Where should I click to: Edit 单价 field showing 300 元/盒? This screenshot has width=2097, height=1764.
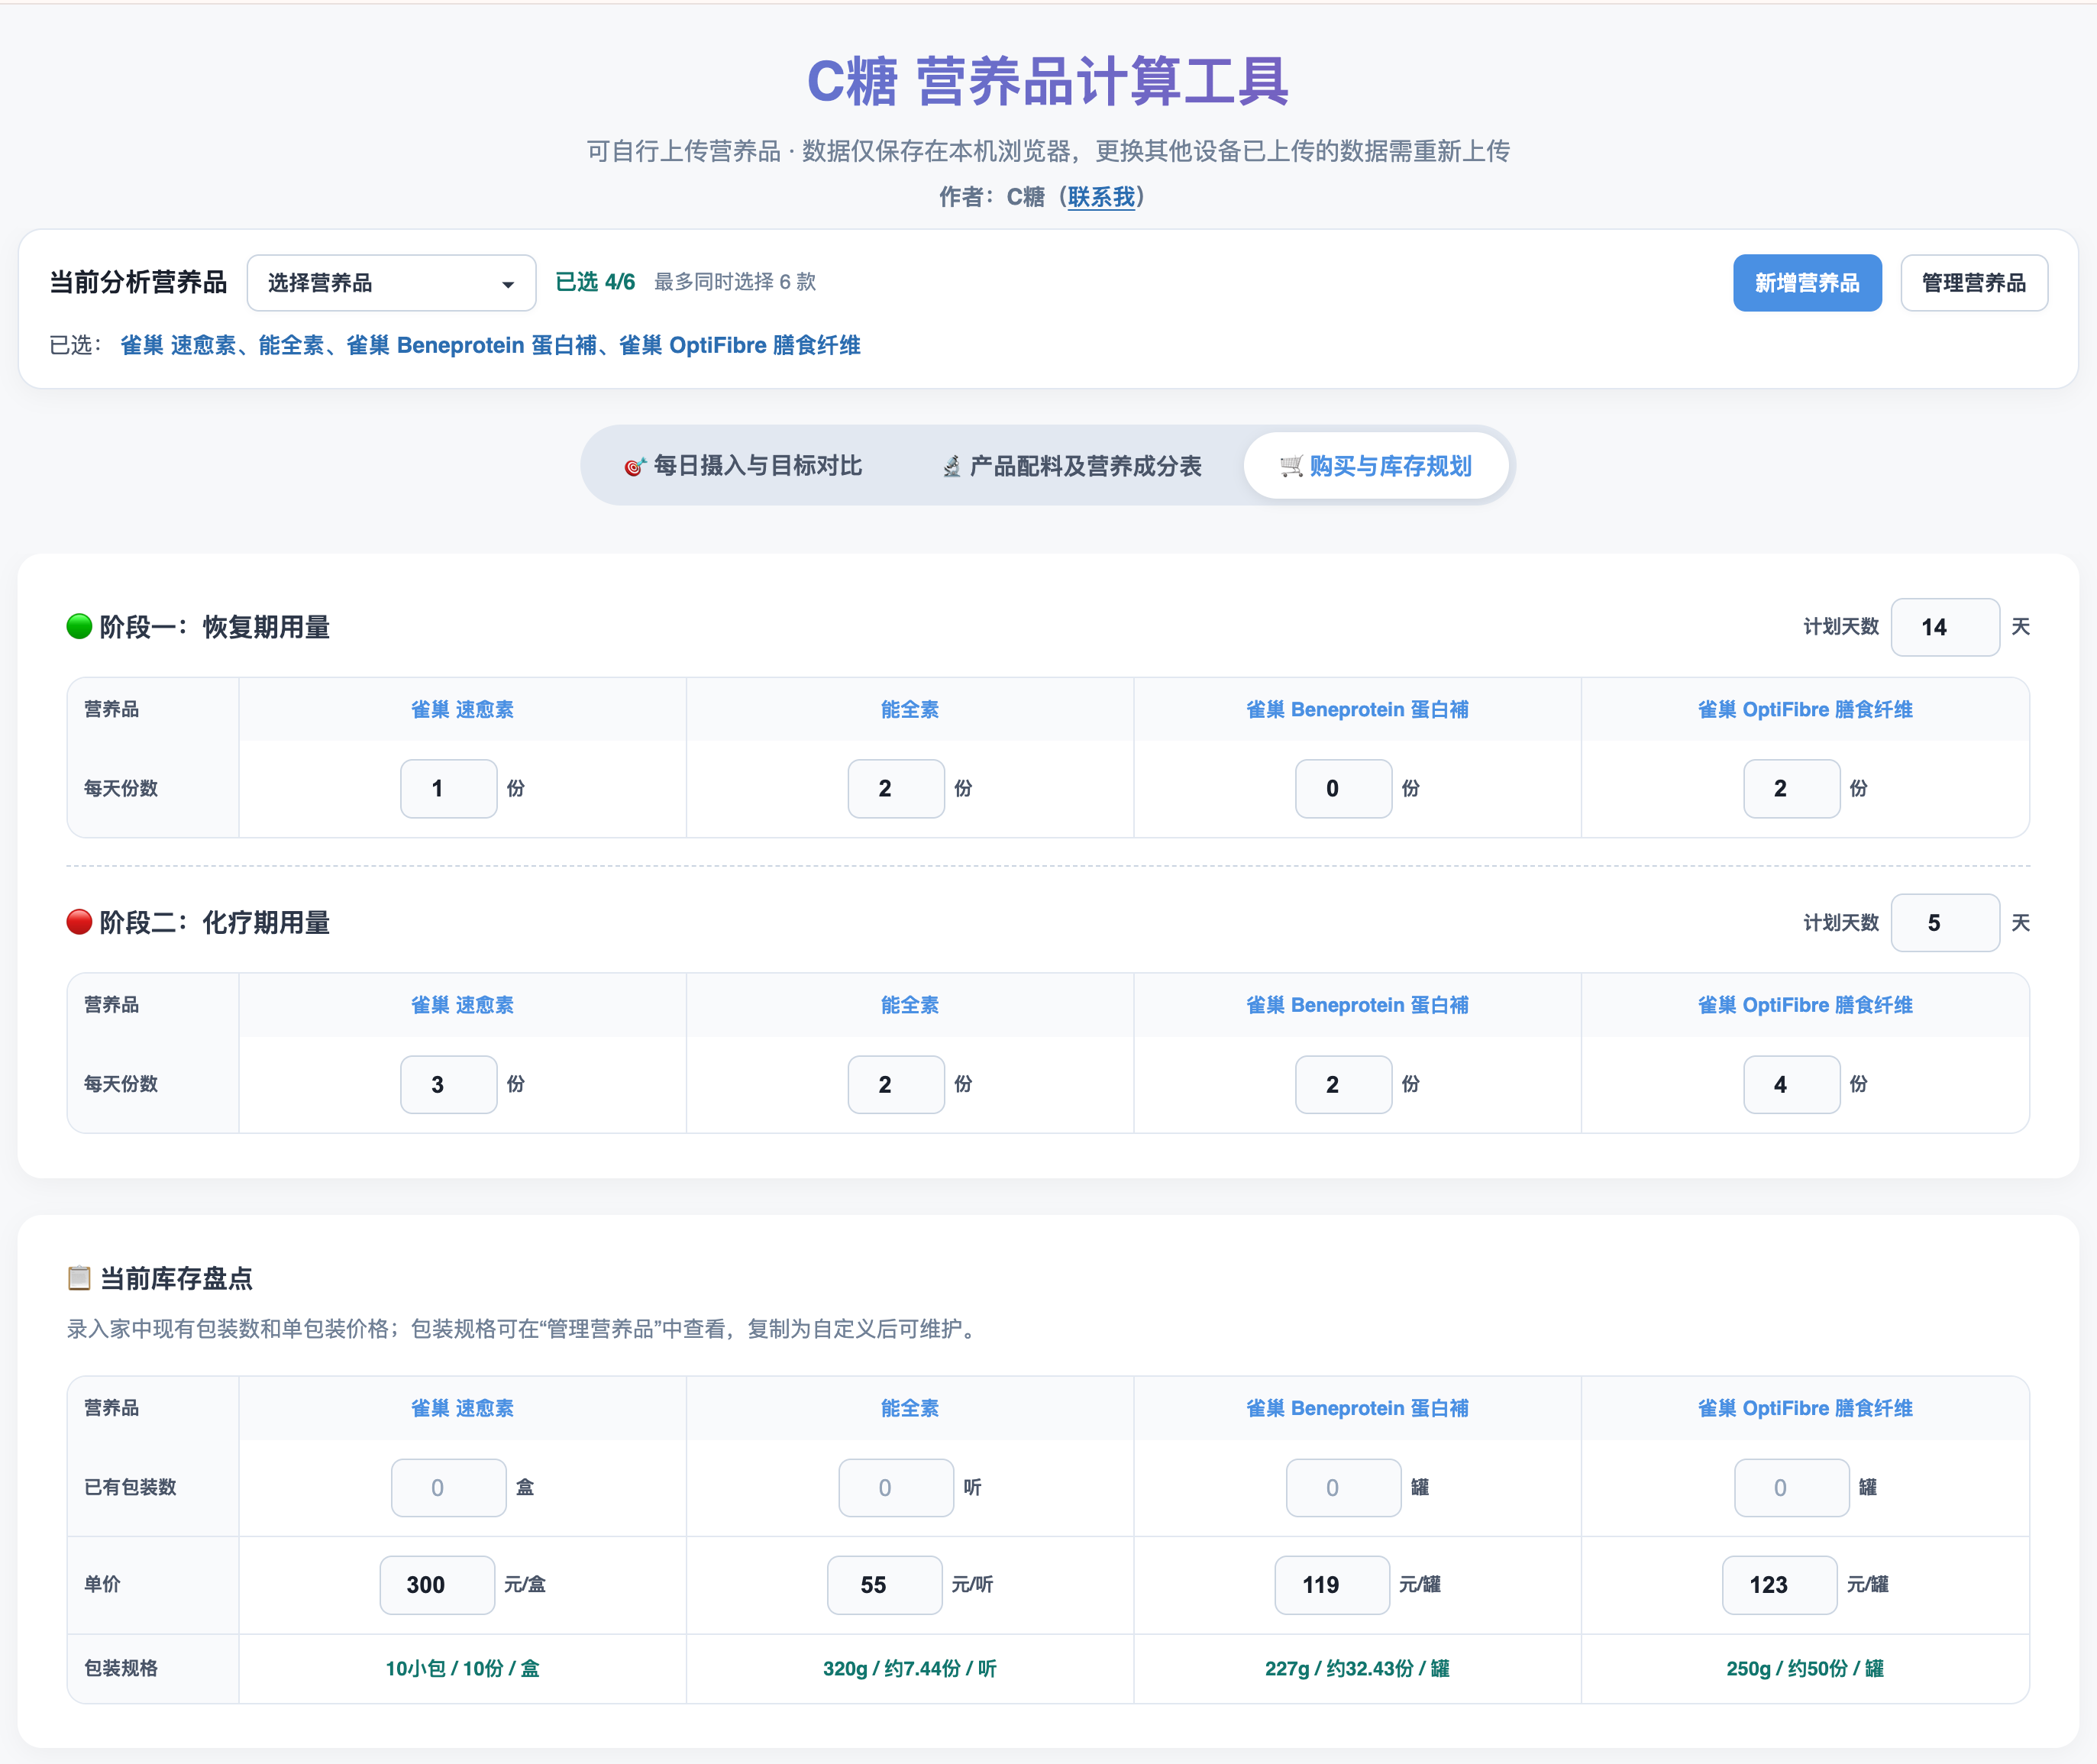click(437, 1584)
